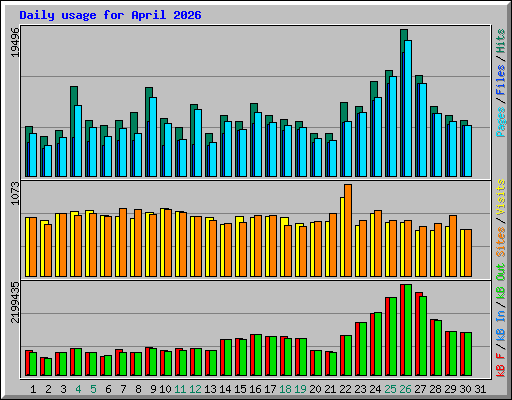Select green weekend day 26 label
Image resolution: width=512 pixels, height=400 pixels.
pyautogui.click(x=405, y=389)
